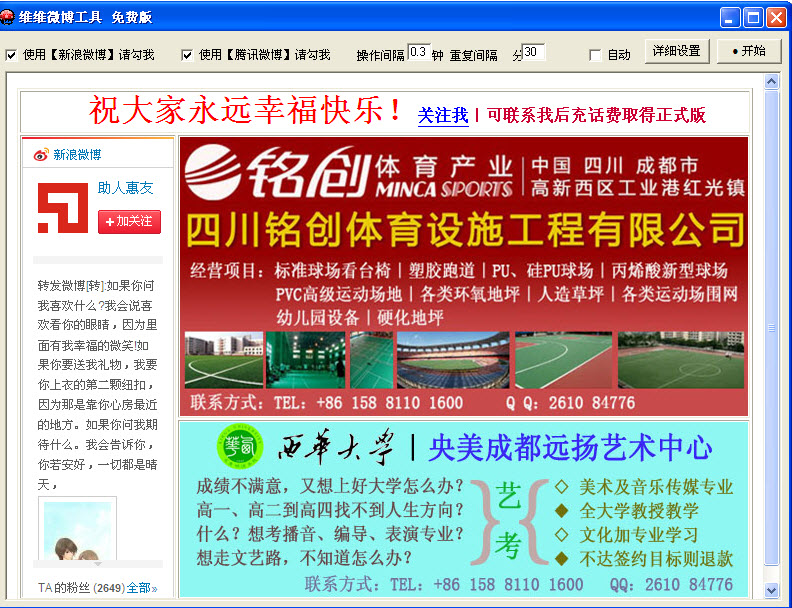Open the 助人惠友 profile avatar

[x=63, y=208]
